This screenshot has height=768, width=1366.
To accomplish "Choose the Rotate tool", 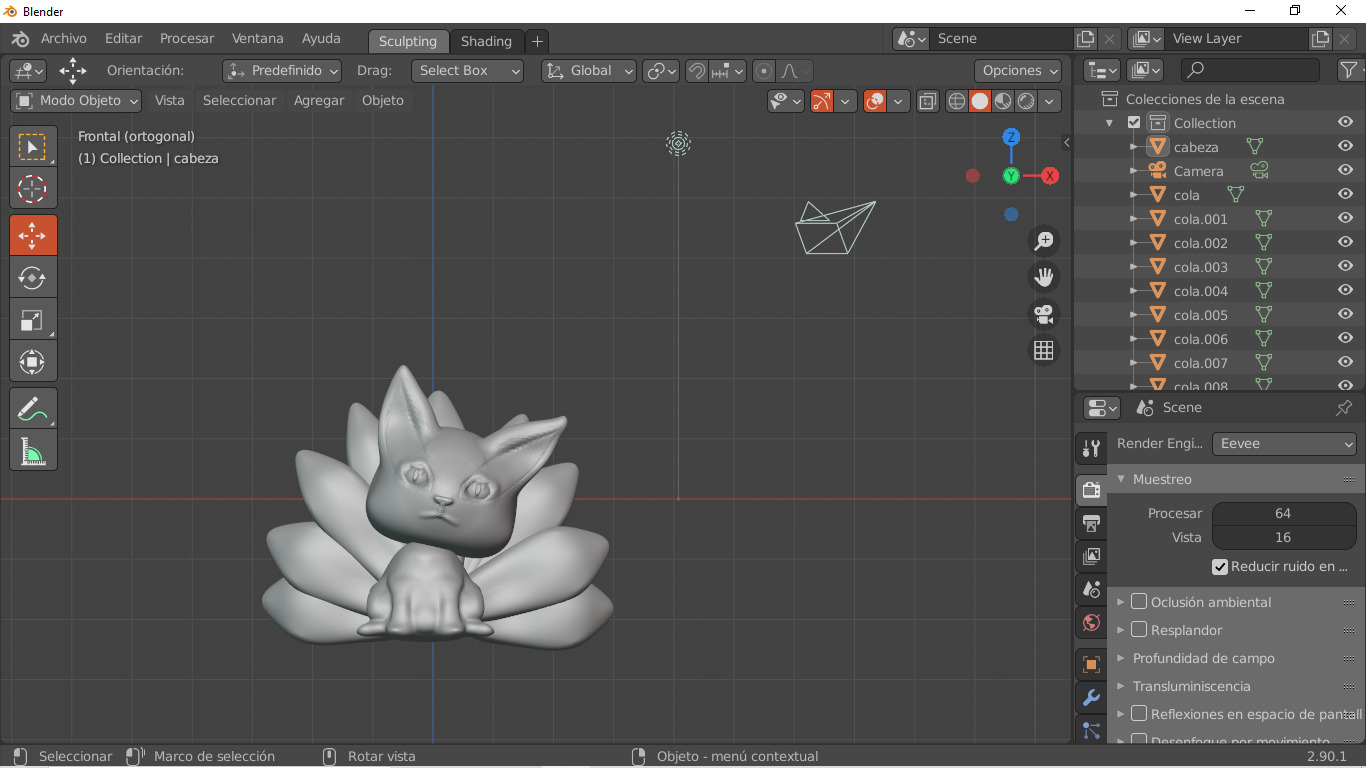I will pos(33,278).
